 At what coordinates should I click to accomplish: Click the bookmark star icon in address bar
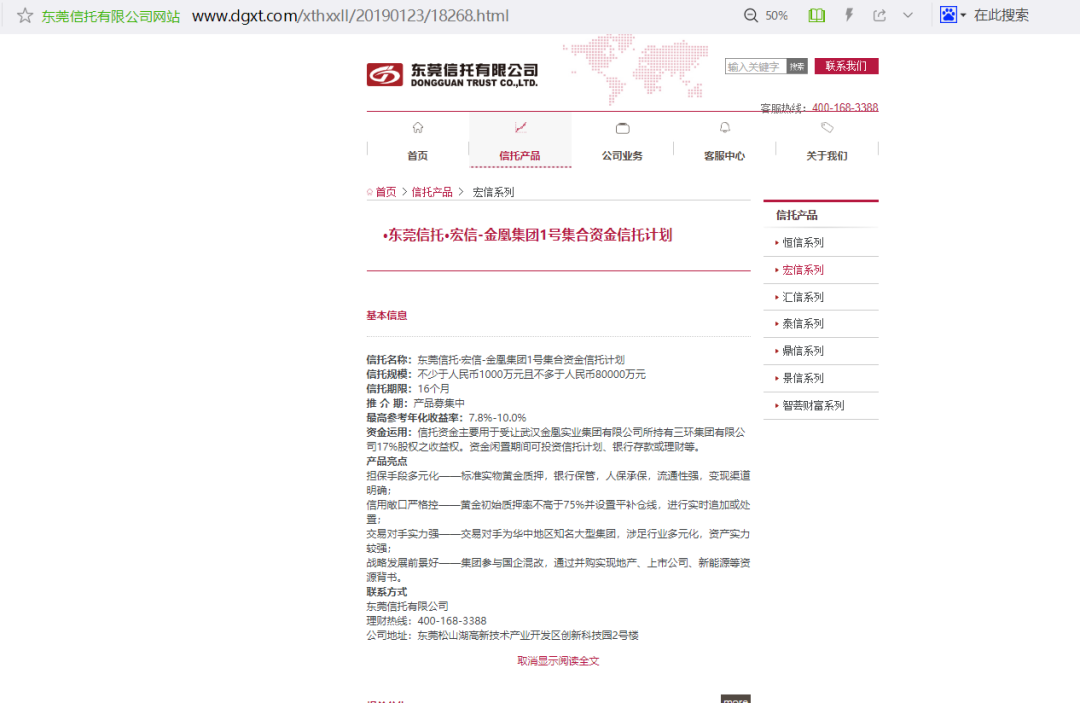pyautogui.click(x=25, y=16)
